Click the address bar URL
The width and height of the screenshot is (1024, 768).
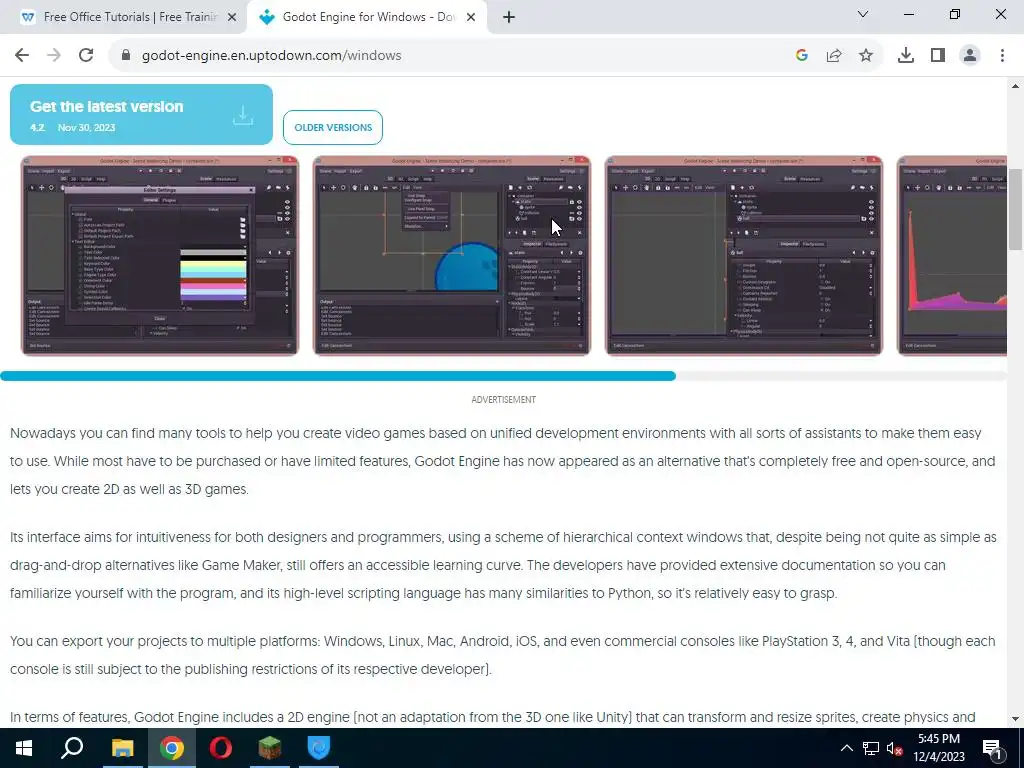[x=272, y=56]
